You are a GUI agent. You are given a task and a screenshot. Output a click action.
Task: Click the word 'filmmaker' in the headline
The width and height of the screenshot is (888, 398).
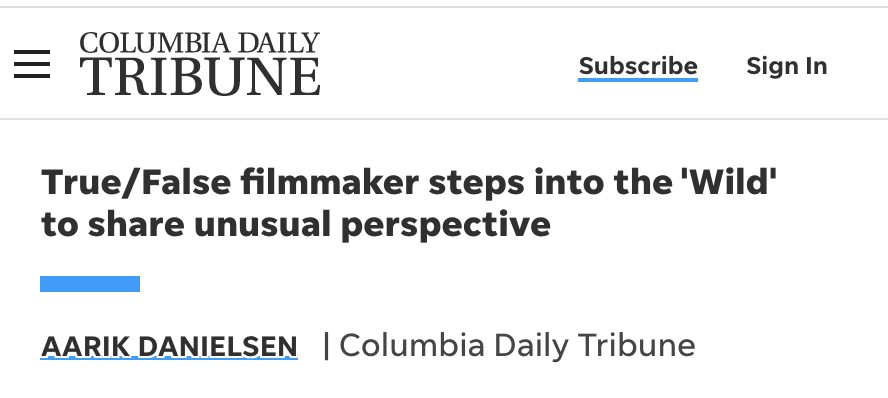pyautogui.click(x=329, y=182)
